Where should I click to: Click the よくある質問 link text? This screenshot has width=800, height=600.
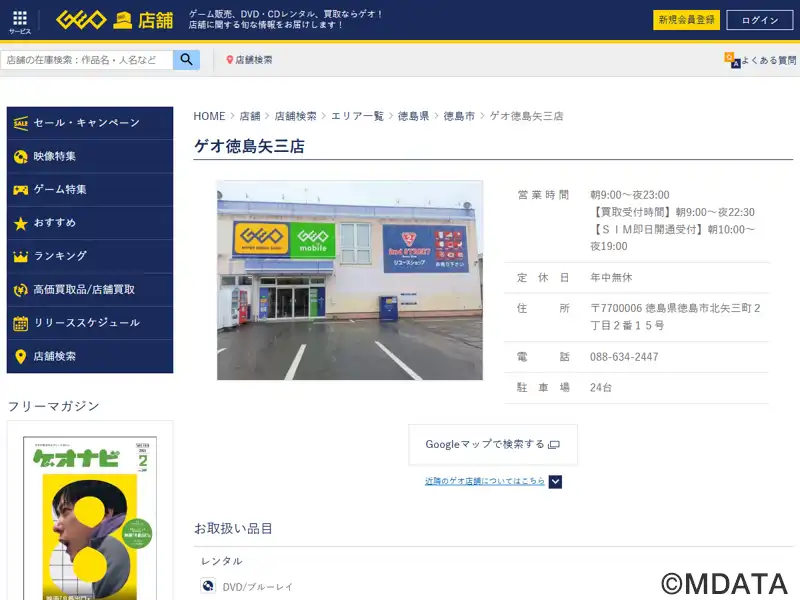point(768,60)
